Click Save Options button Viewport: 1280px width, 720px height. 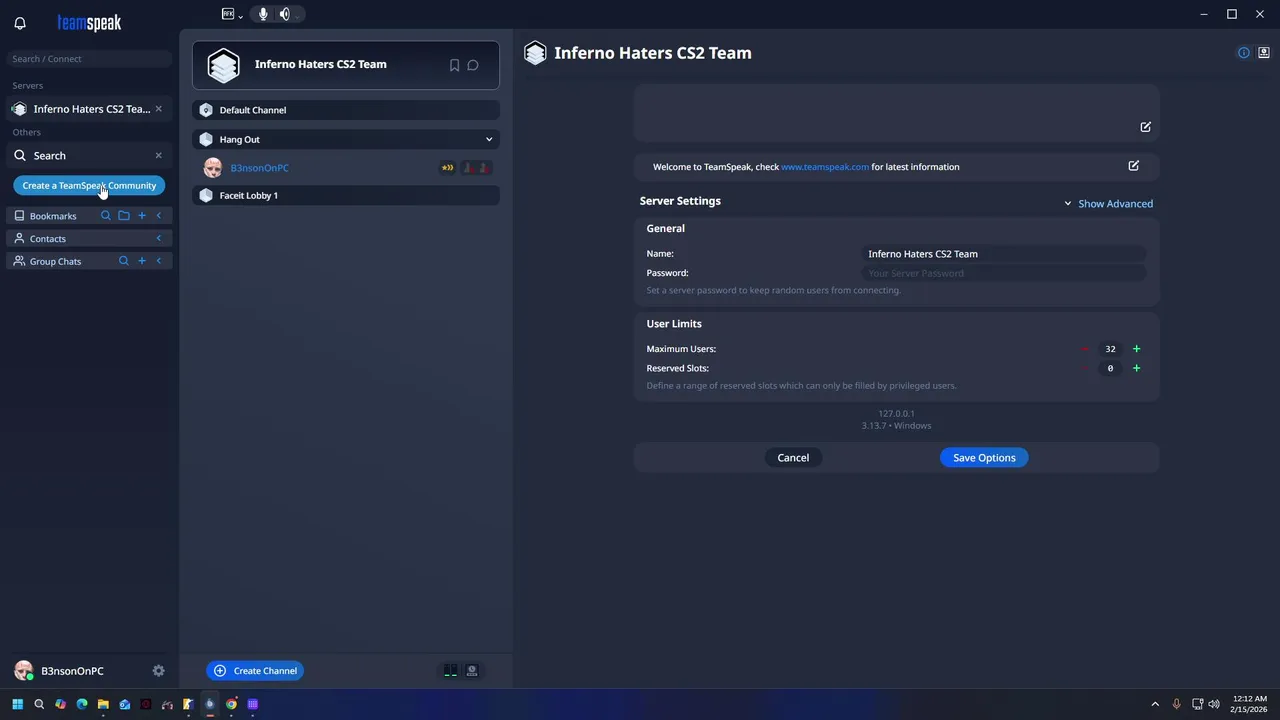pos(984,458)
